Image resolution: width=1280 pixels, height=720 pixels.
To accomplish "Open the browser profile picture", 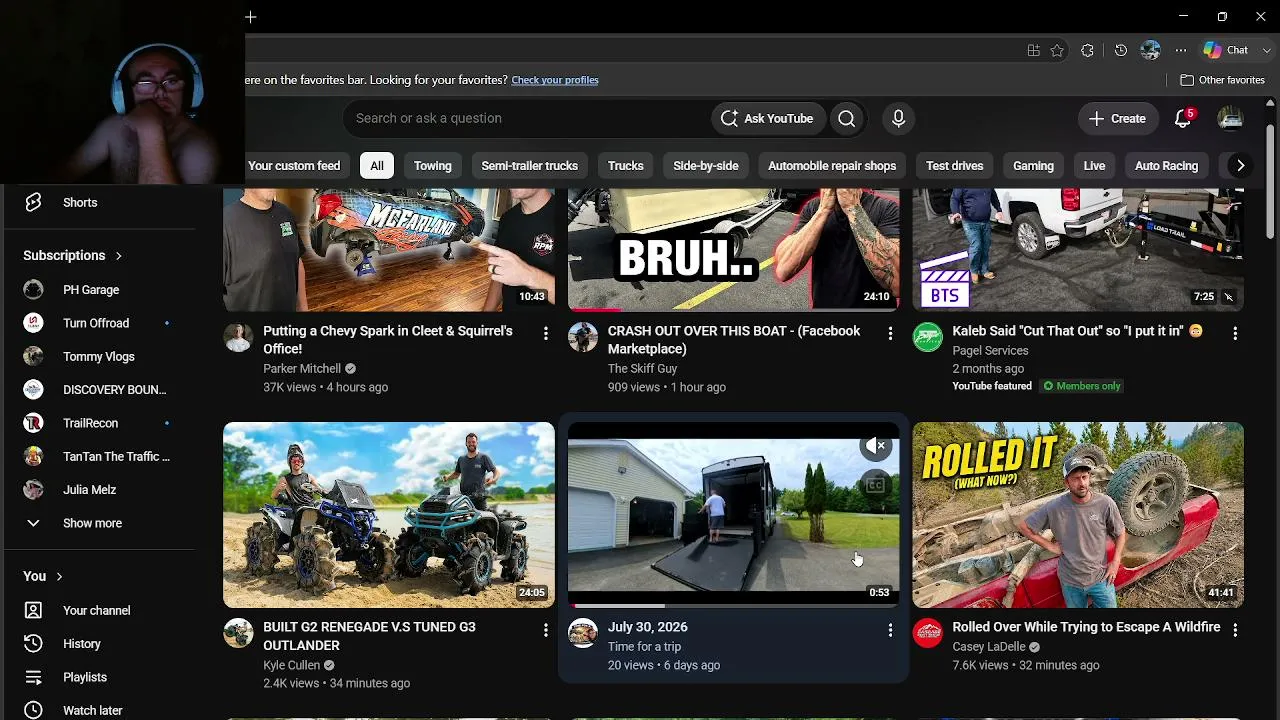I will (x=1150, y=50).
